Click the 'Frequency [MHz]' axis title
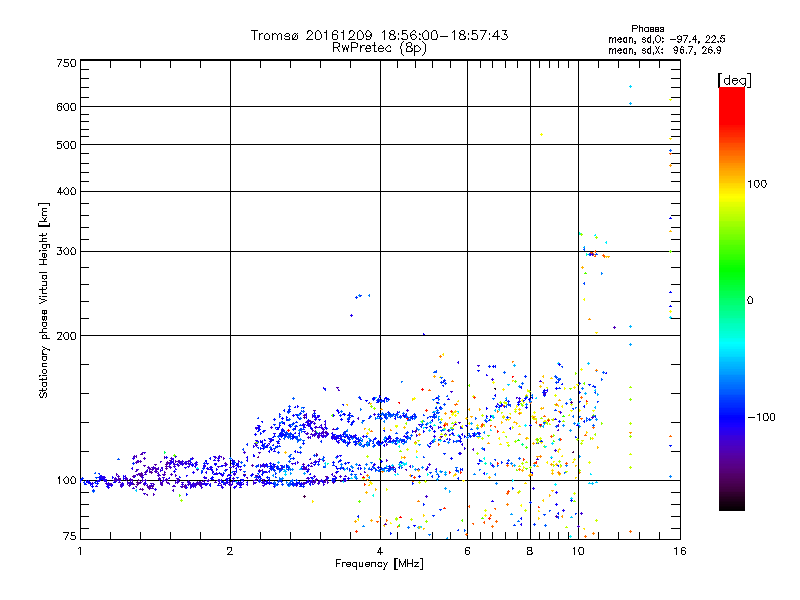The width and height of the screenshot is (800, 600). click(x=379, y=564)
